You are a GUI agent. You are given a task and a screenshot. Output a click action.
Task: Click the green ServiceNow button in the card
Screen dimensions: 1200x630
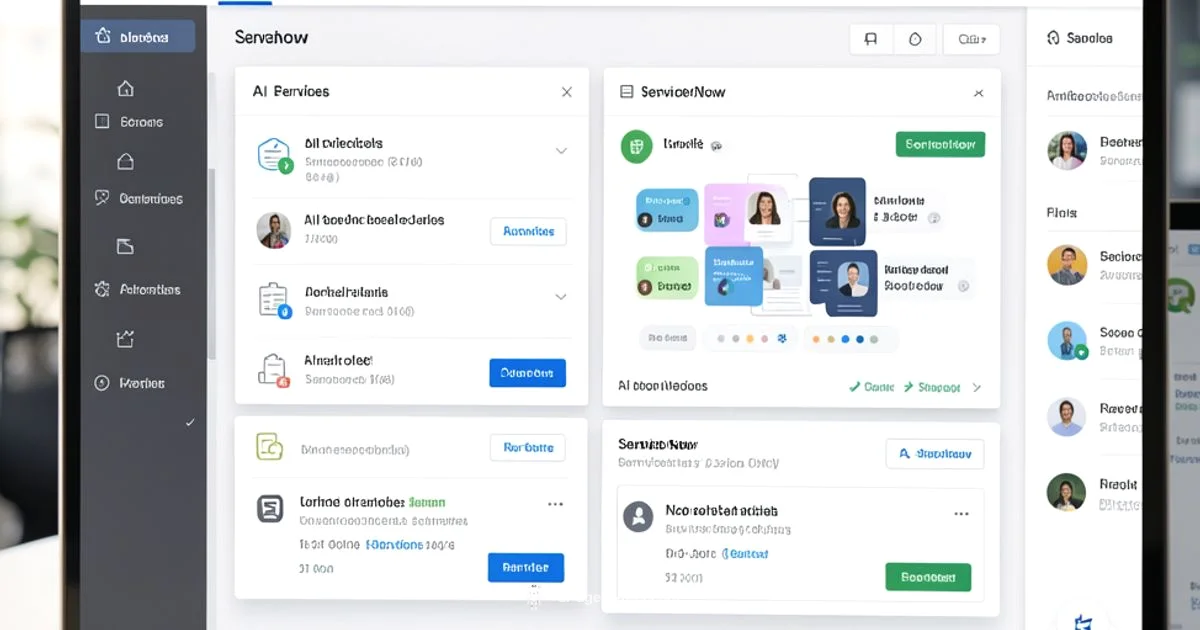pyautogui.click(x=939, y=144)
